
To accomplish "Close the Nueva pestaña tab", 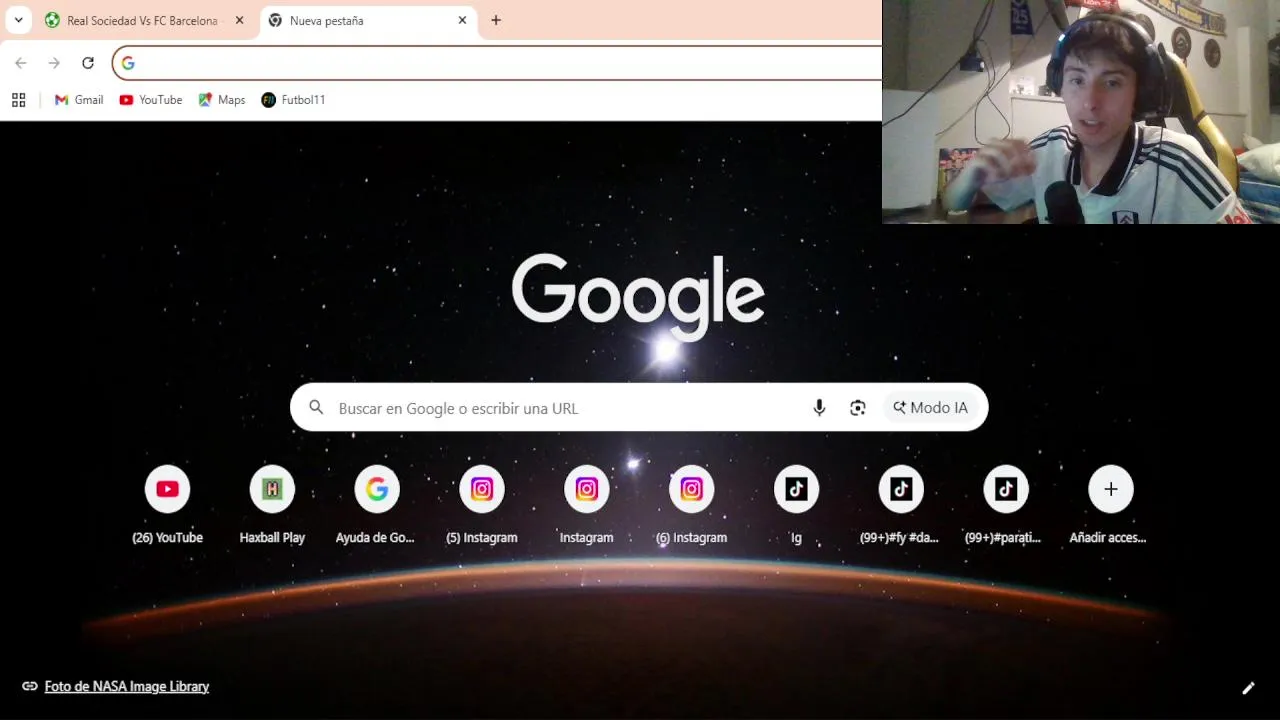I will click(462, 20).
